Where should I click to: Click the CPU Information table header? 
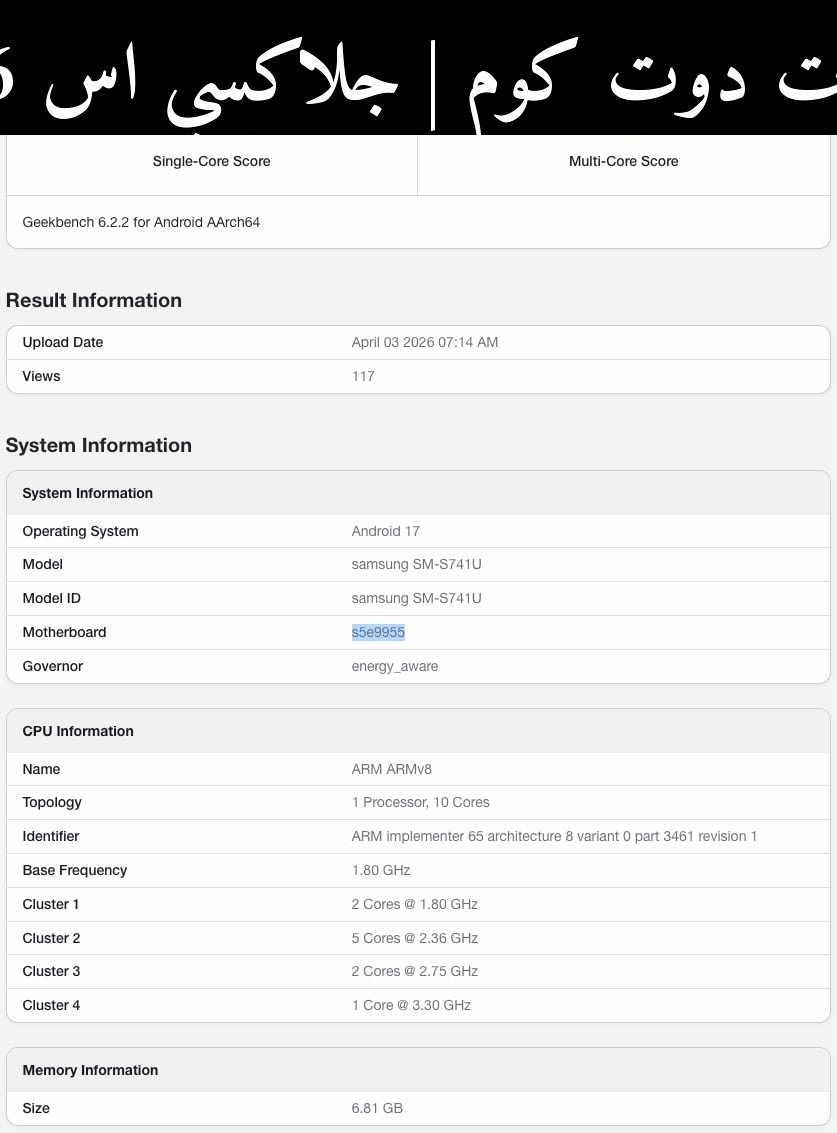(x=78, y=731)
